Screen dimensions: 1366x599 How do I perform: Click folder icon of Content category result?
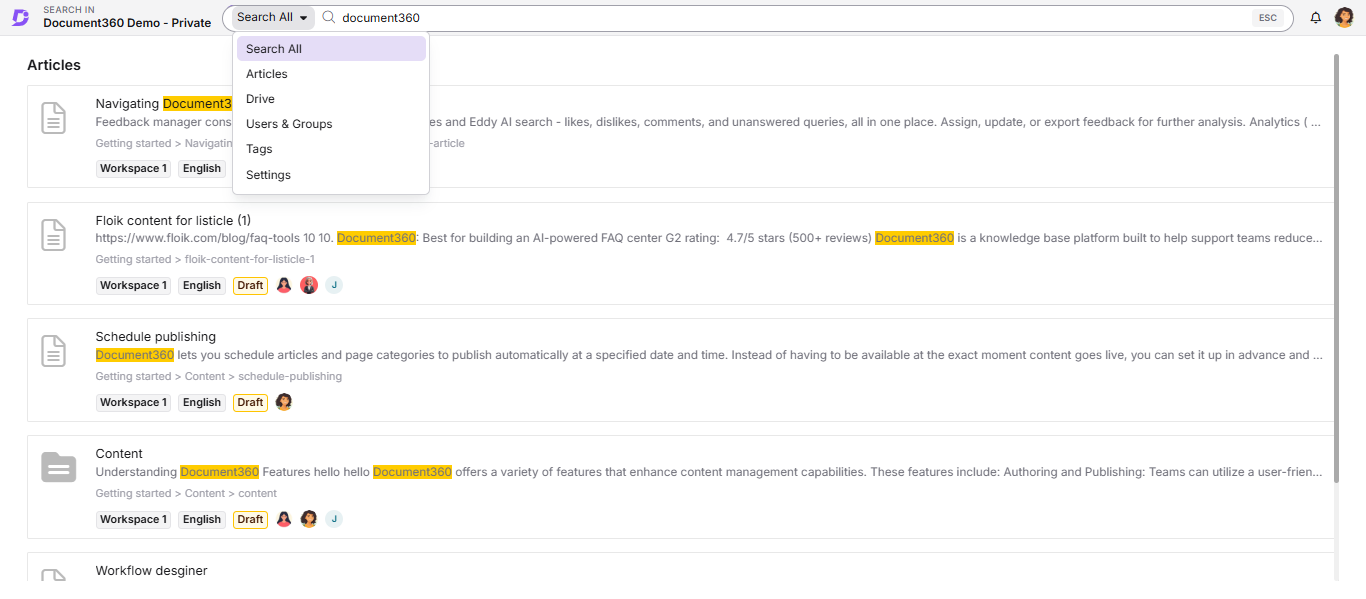58,467
